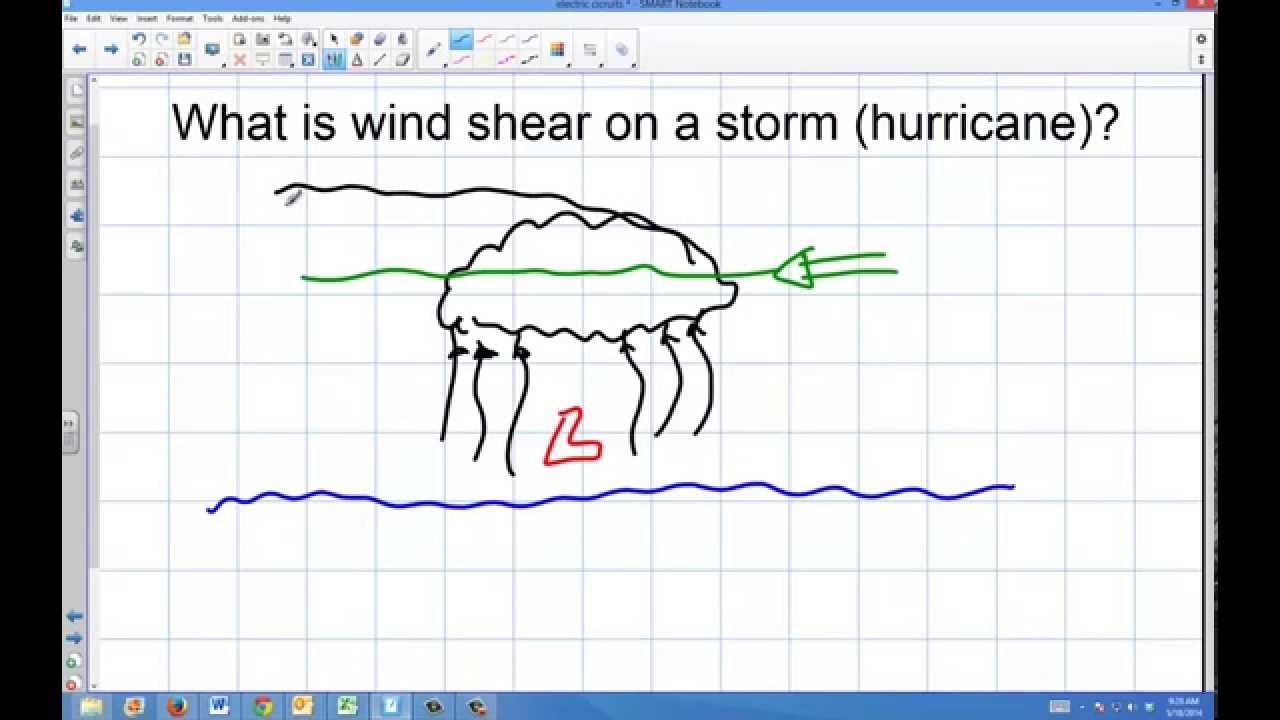
Task: Select the Pens tool (highlighted icon)
Action: (x=334, y=60)
